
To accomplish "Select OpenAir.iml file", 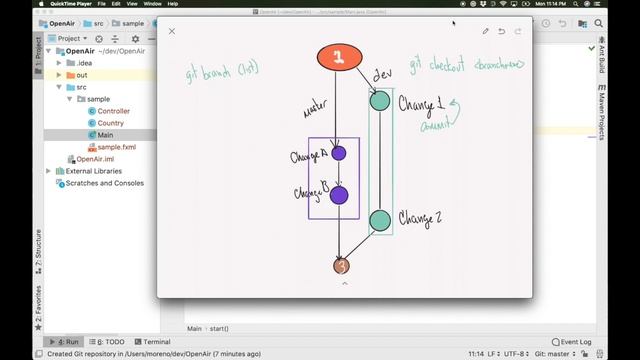I will tap(91, 159).
